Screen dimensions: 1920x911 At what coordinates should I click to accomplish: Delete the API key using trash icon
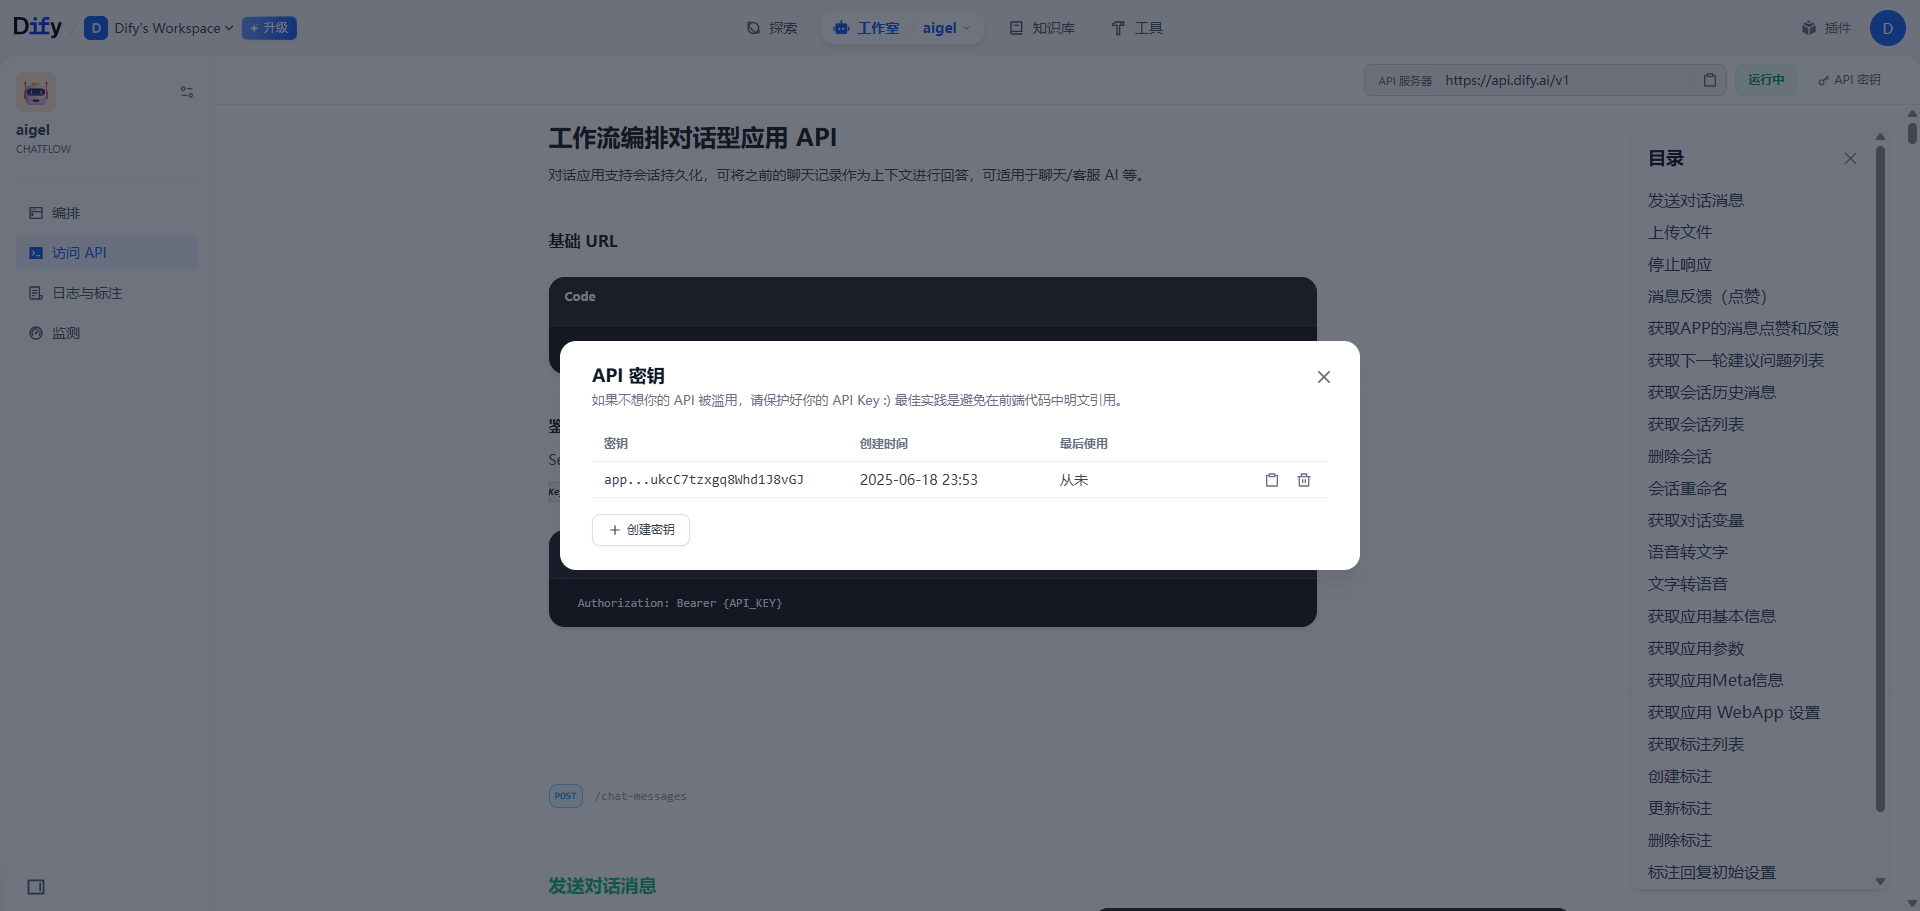(1303, 480)
